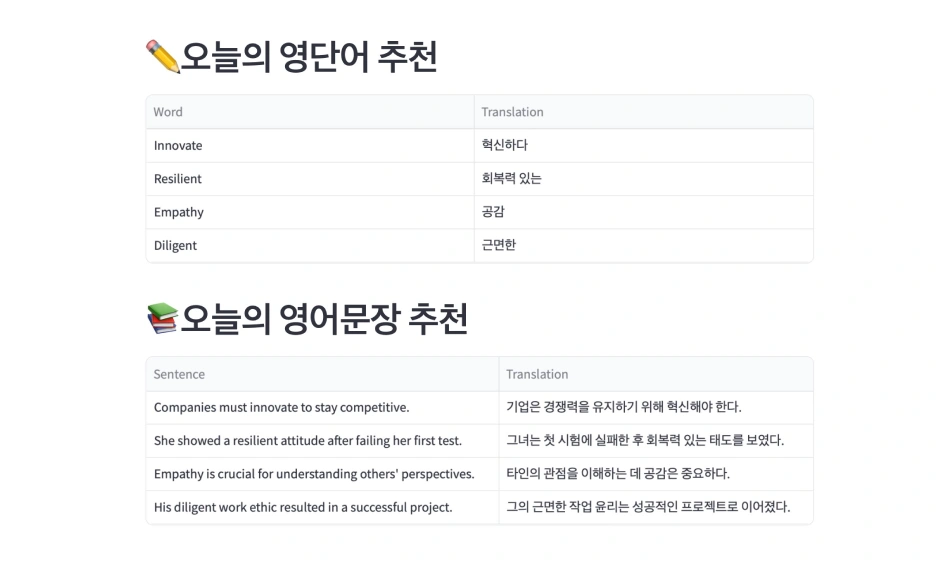Screen dimensions: 939x561
Task: Select the 'Companies must innovate' sentence cell
Action: pyautogui.click(x=323, y=408)
